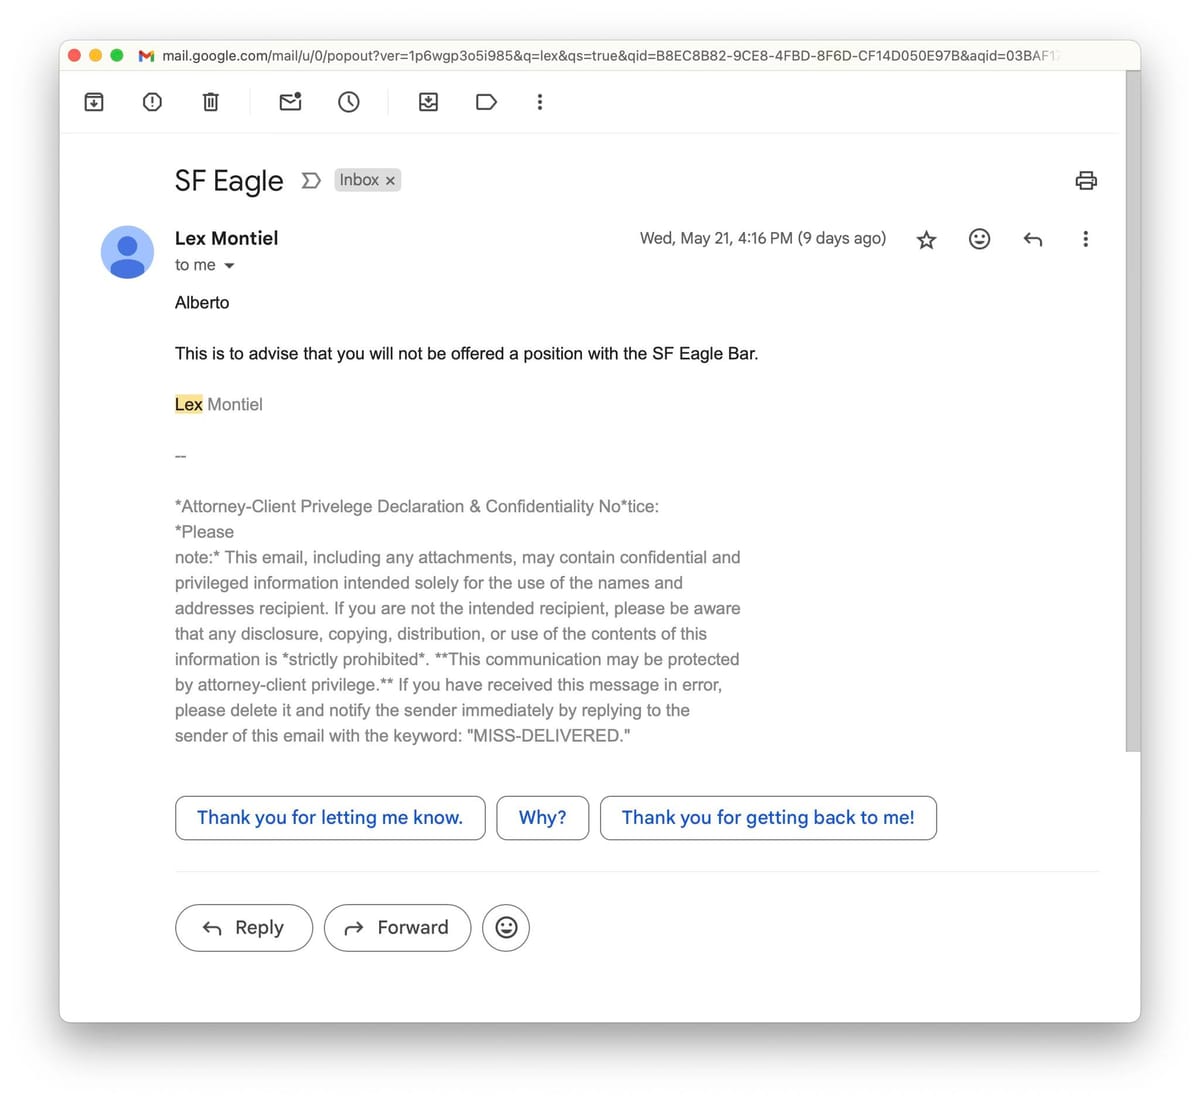The height and width of the screenshot is (1101, 1200).
Task: Mark the email as unread
Action: 290,102
